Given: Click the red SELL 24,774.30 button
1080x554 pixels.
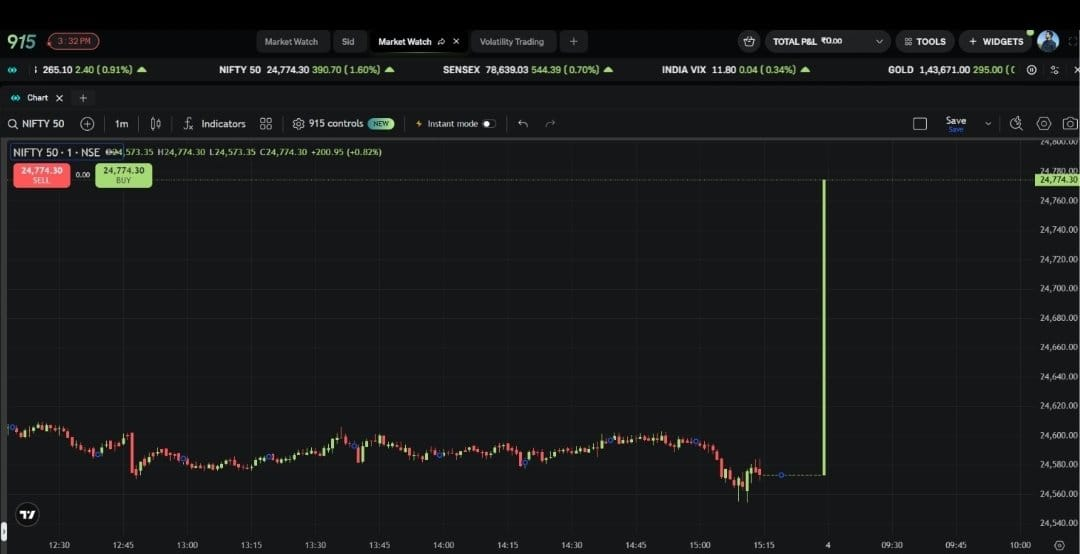Looking at the screenshot, I should [41, 175].
